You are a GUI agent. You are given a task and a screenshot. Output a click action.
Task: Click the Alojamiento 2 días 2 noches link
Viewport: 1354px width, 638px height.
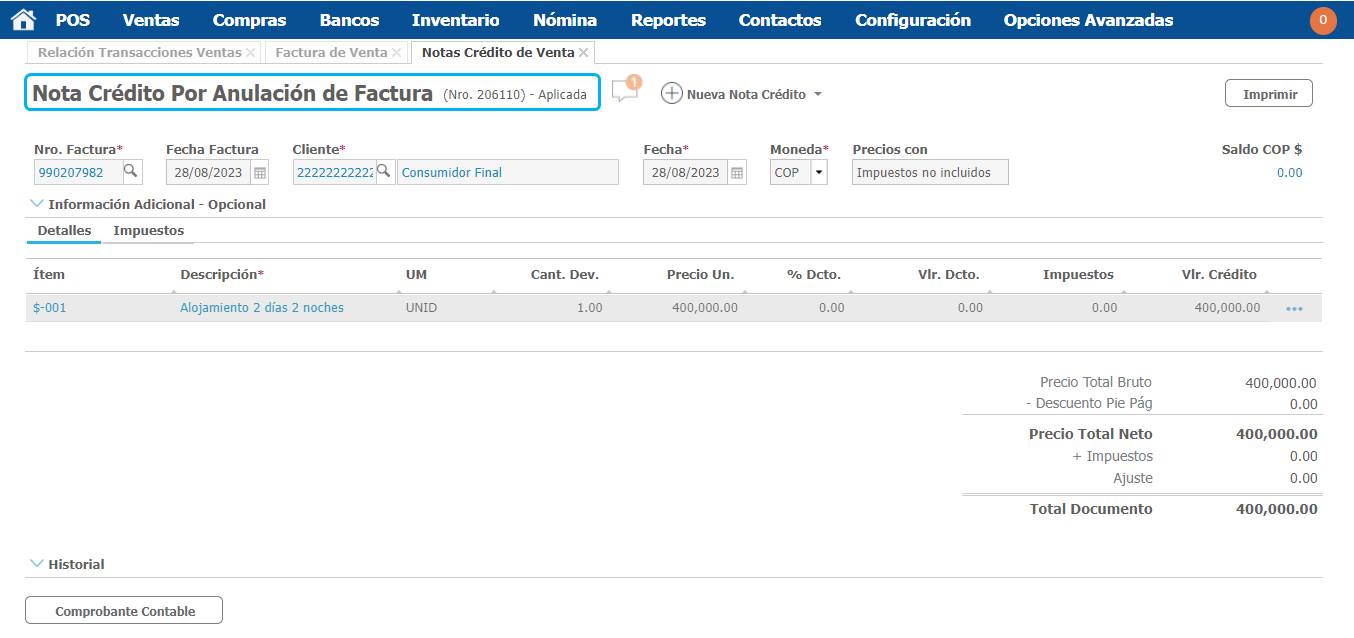click(262, 308)
